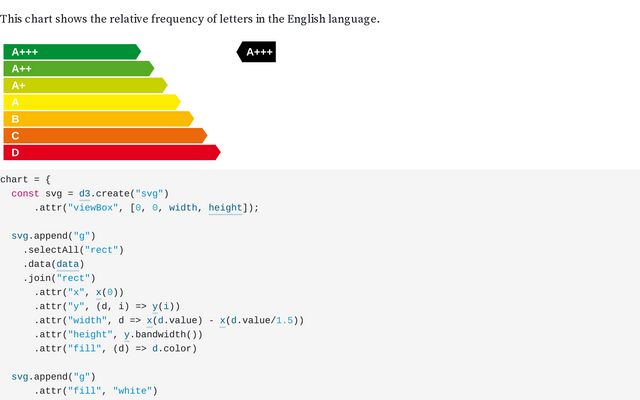Click the yellow A rating bar
The height and width of the screenshot is (400, 640).
pyautogui.click(x=90, y=102)
